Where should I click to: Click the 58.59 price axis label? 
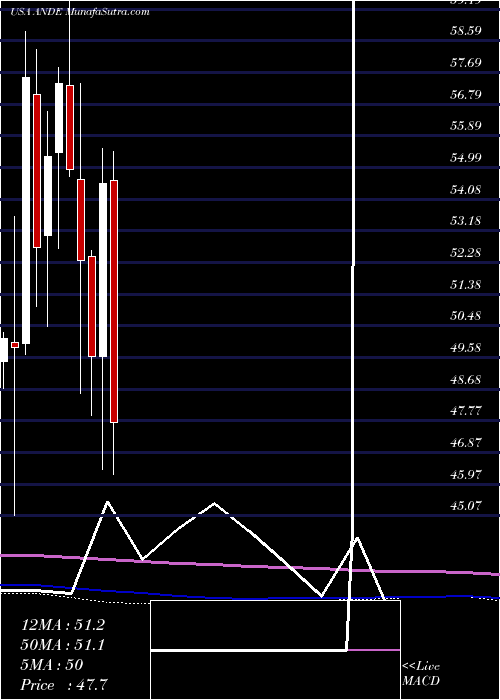coord(466,32)
